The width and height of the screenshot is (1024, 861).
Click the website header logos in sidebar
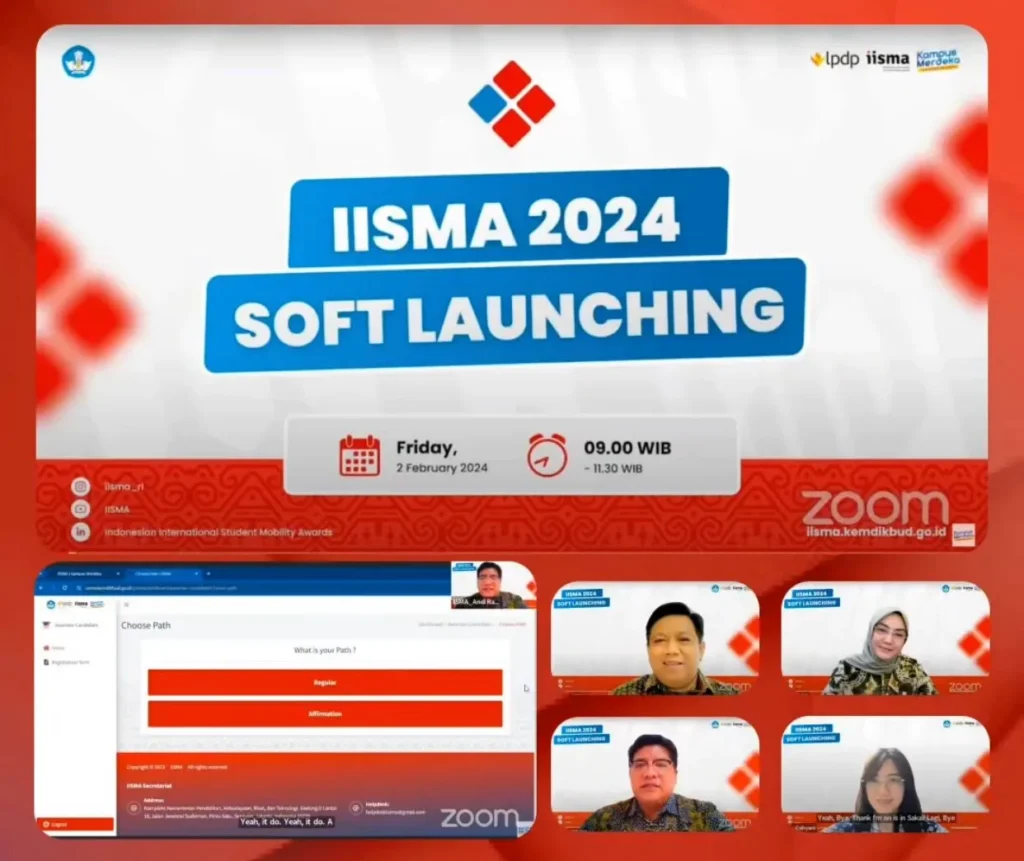tap(75, 604)
